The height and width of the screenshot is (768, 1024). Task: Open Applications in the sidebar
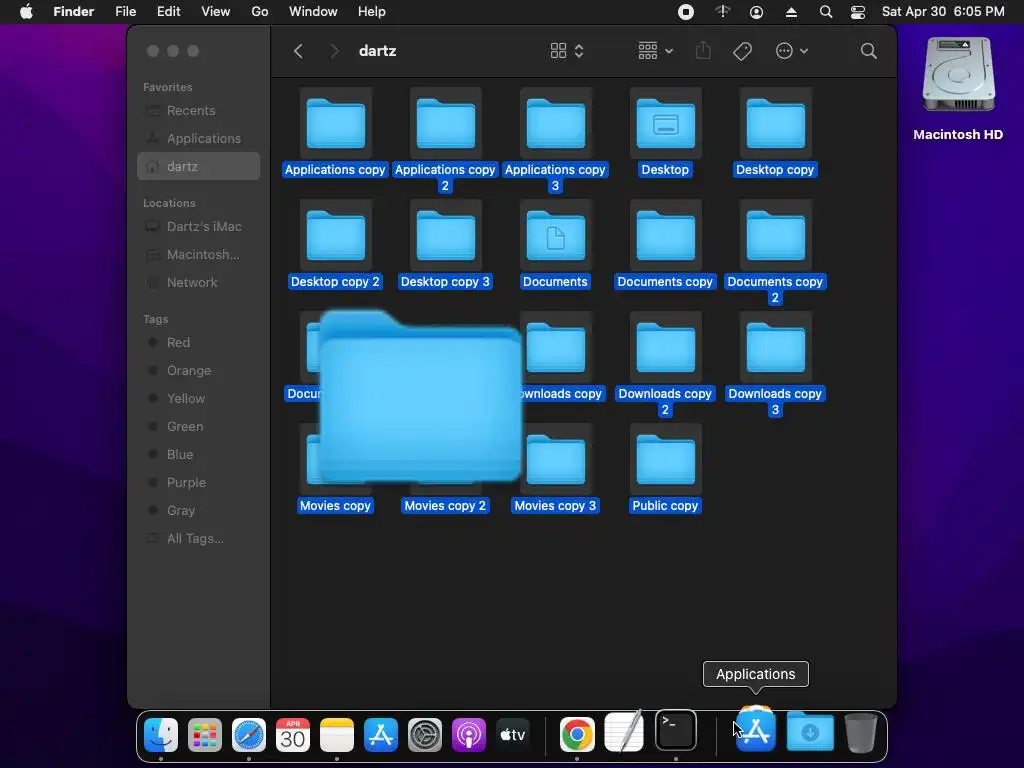pyautogui.click(x=199, y=138)
